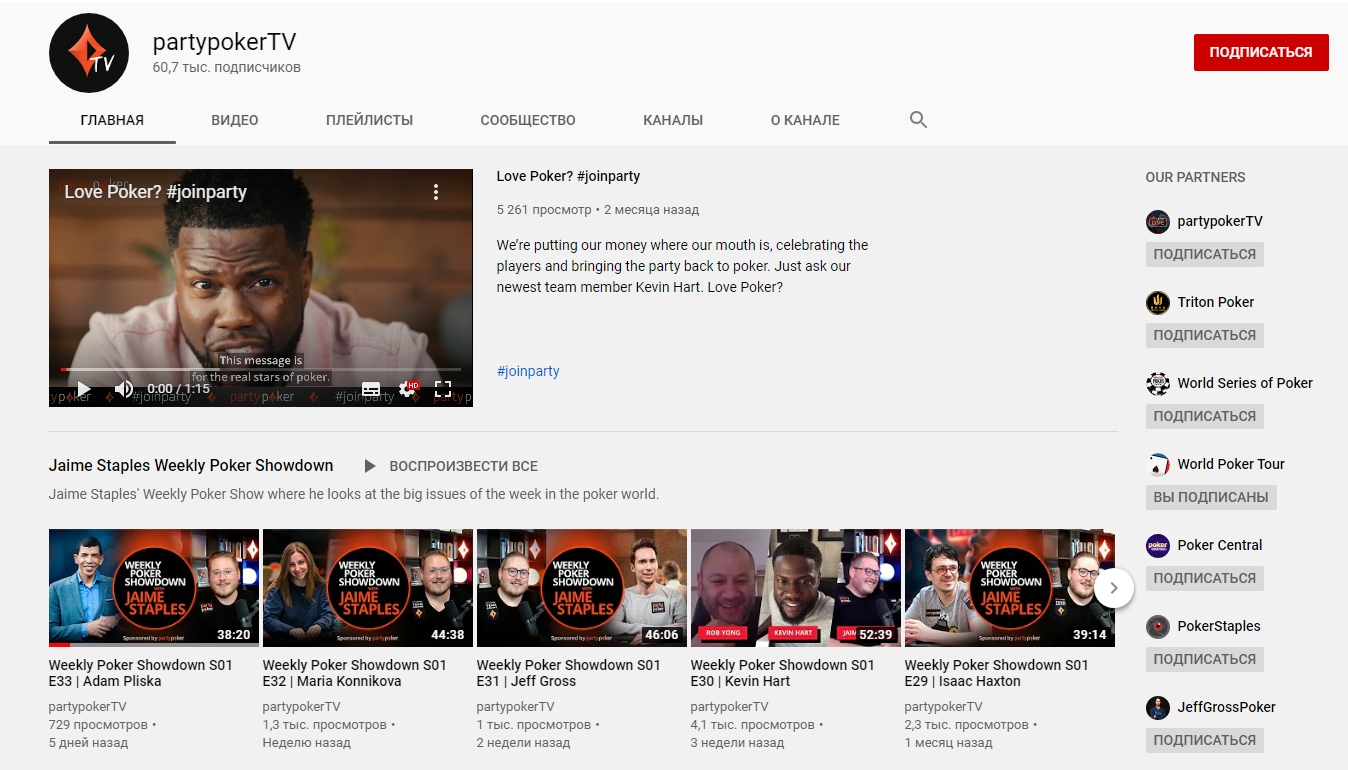Screen dimensions: 1348x770
Task: Open the JeffGrossPoker channel avatar
Action: click(x=1157, y=707)
